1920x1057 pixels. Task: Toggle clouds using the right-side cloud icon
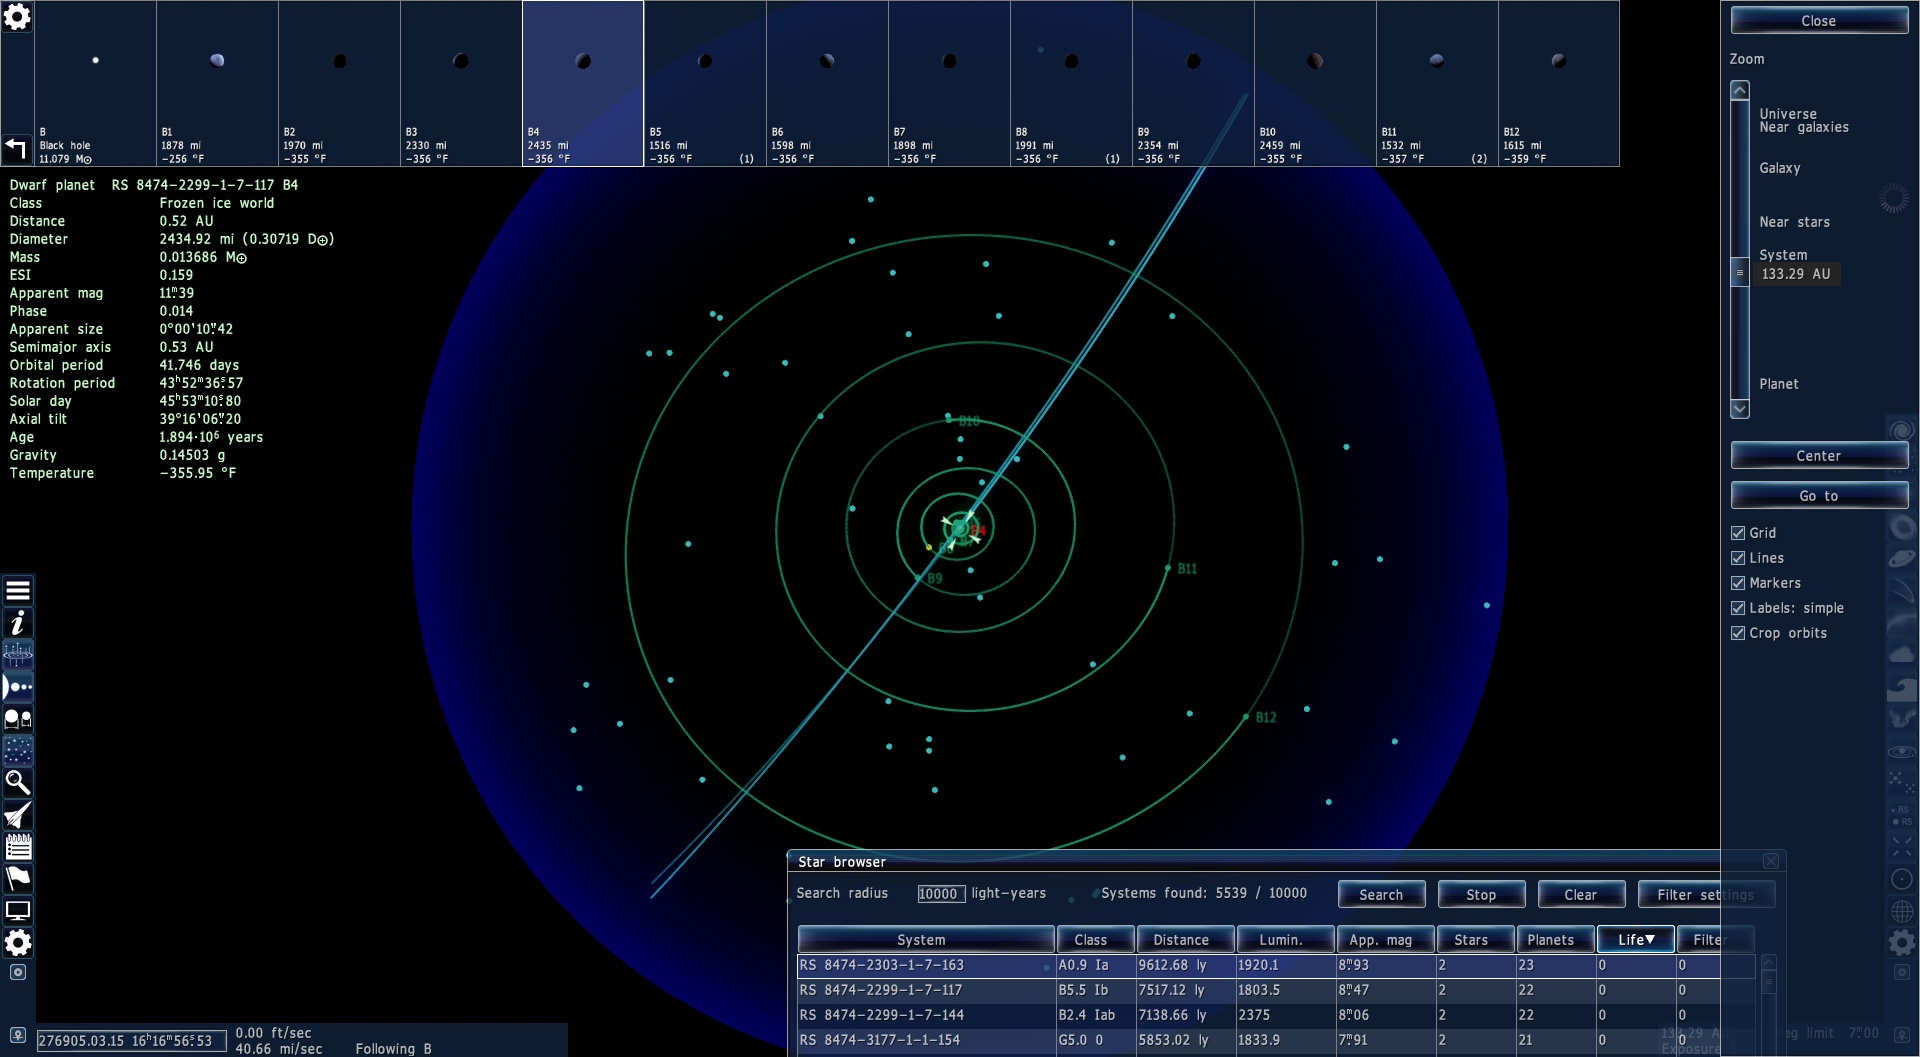(1901, 654)
